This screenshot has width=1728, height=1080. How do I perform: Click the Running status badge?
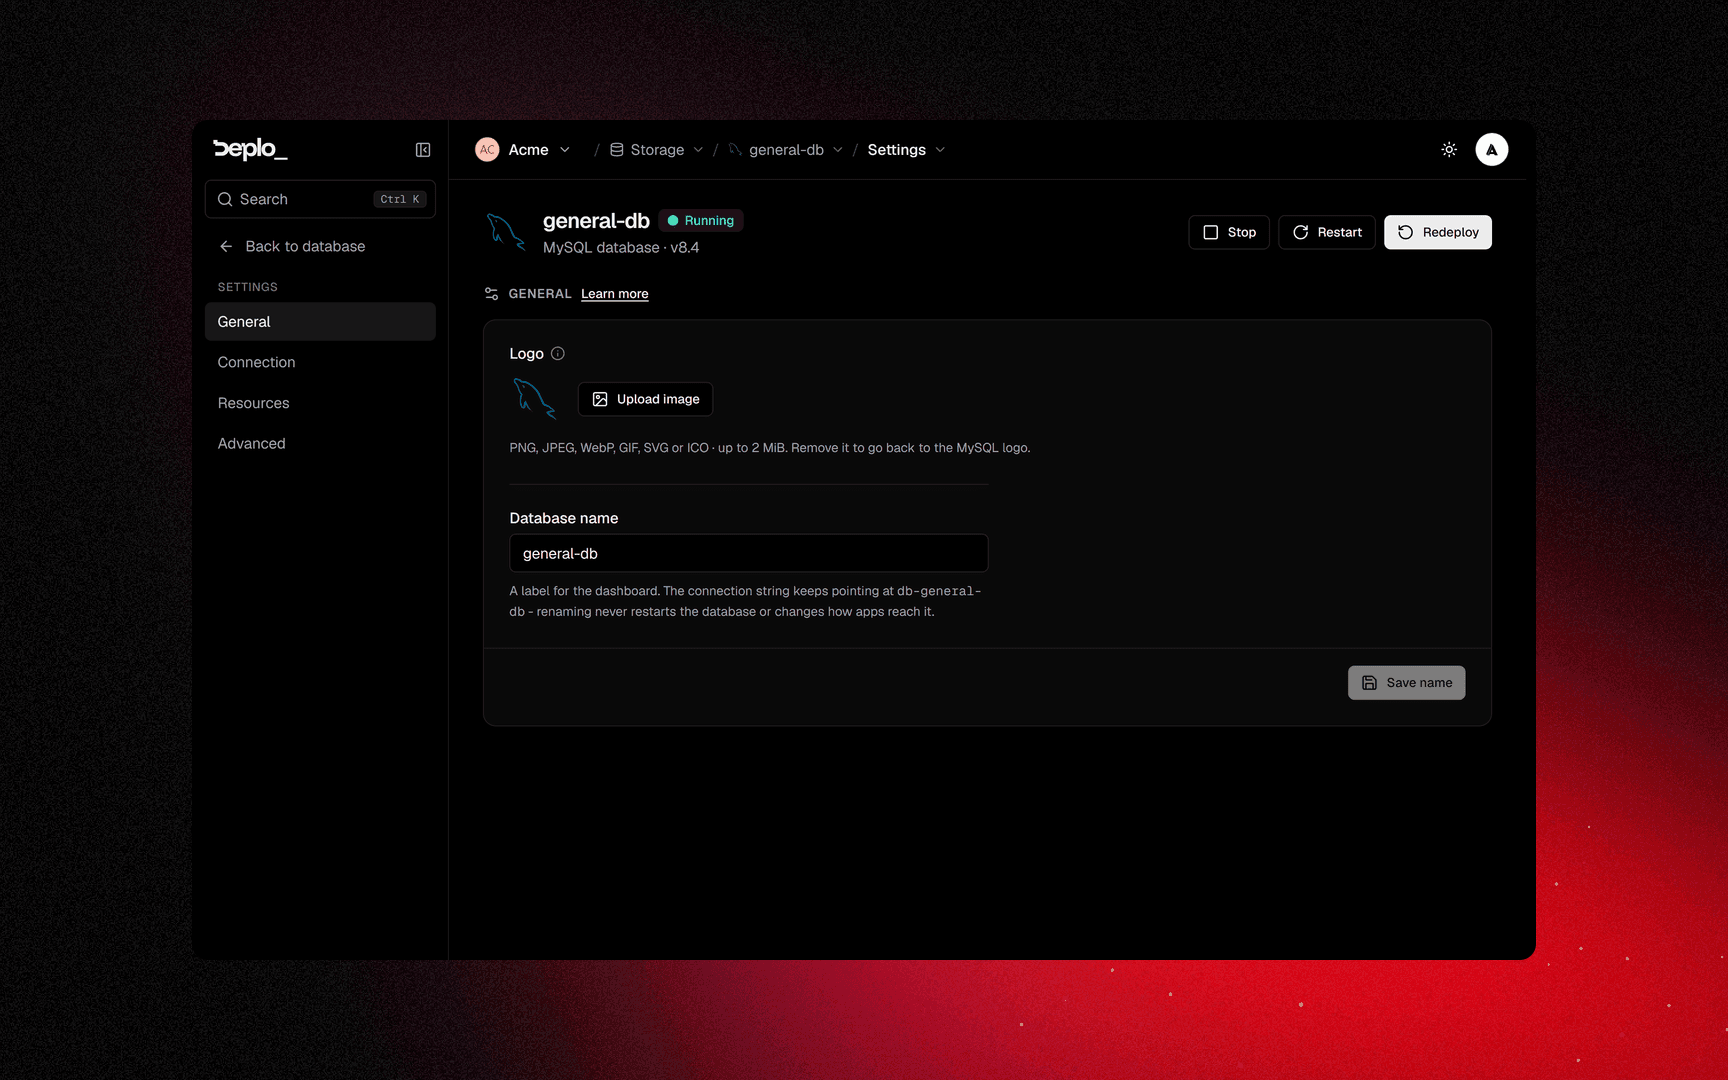pyautogui.click(x=701, y=221)
